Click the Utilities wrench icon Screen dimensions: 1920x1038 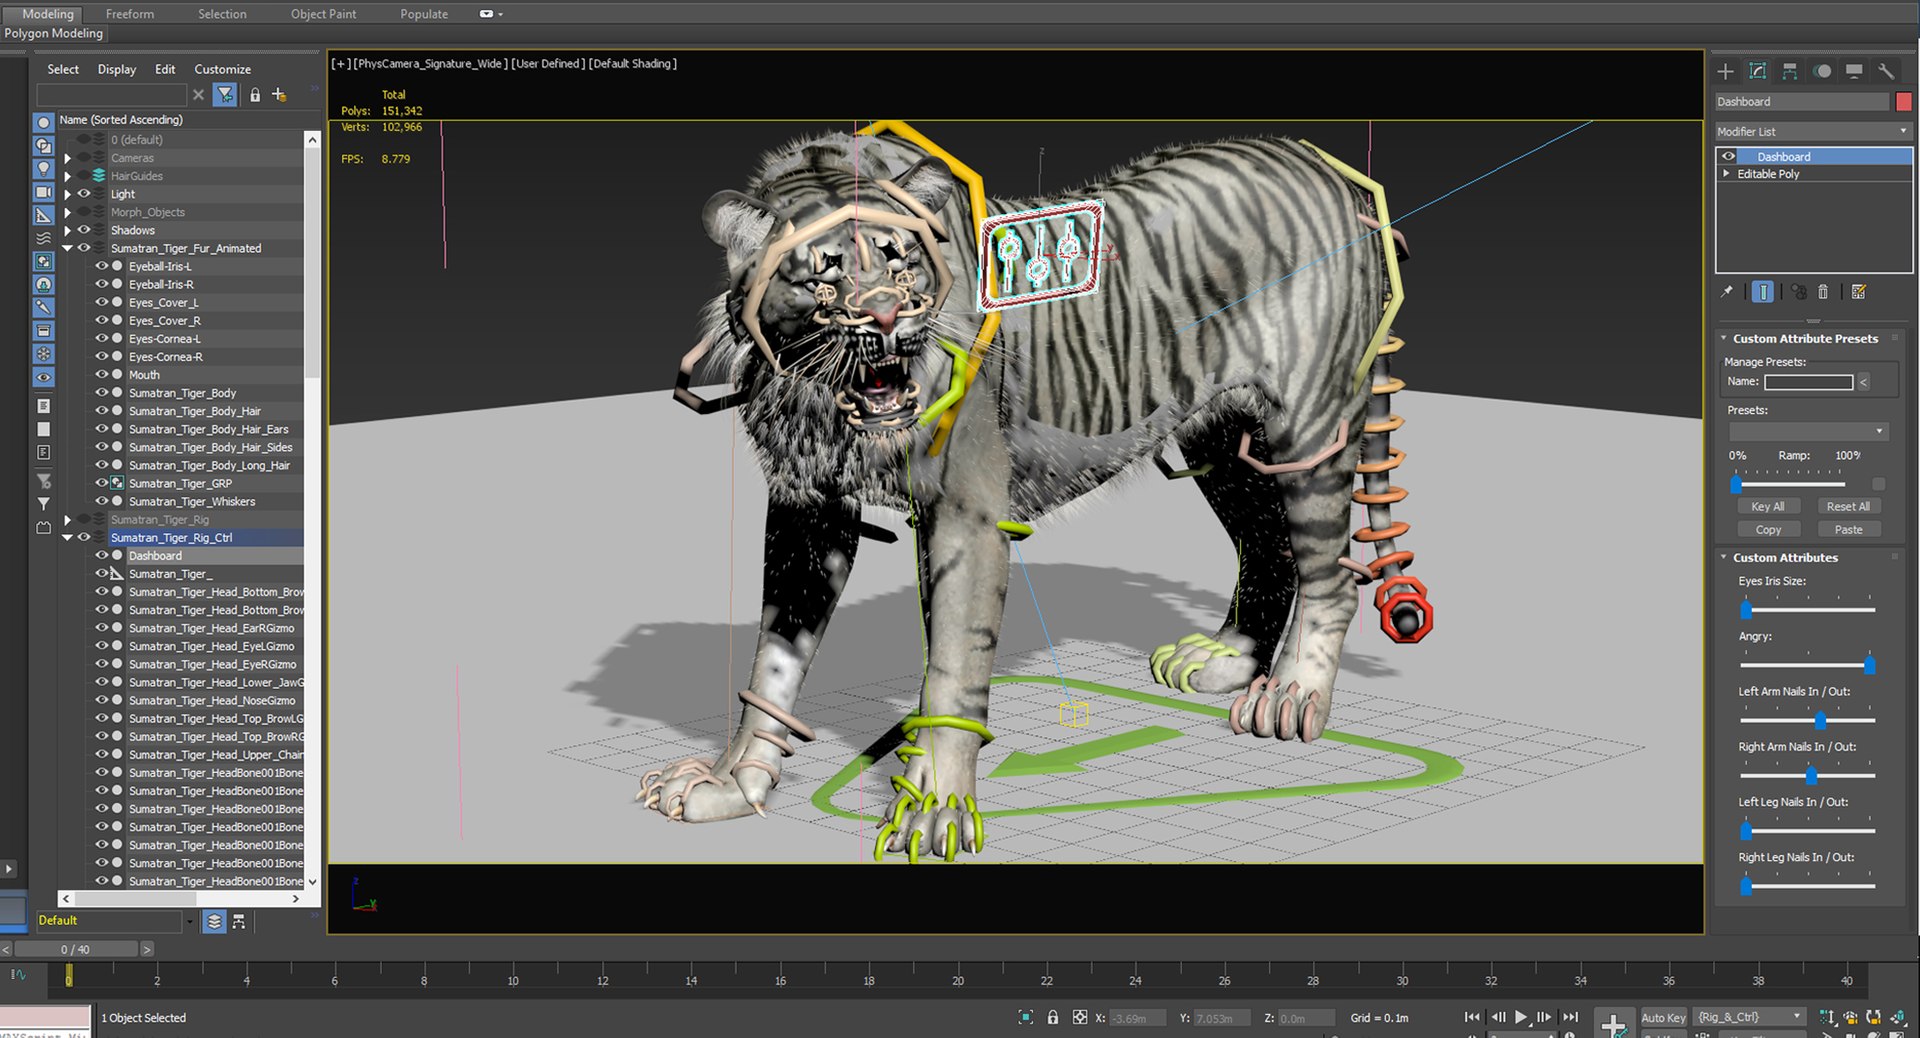click(x=1888, y=71)
